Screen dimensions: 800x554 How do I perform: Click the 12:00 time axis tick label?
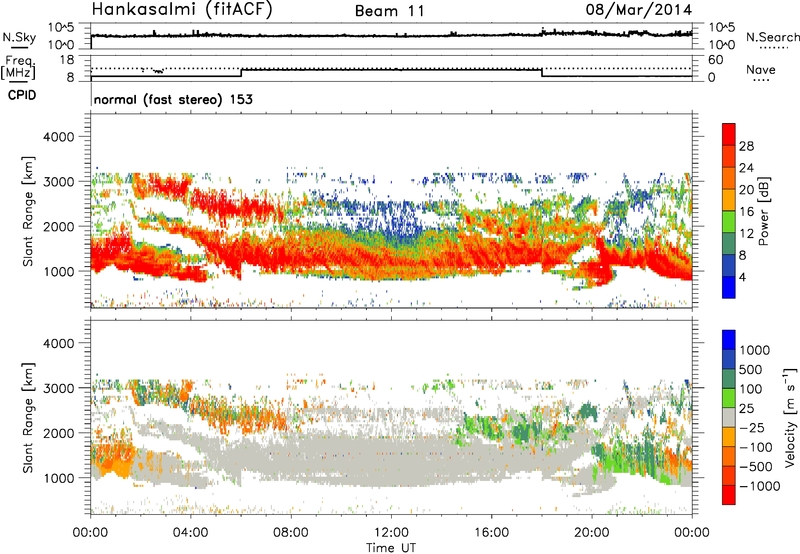391,533
